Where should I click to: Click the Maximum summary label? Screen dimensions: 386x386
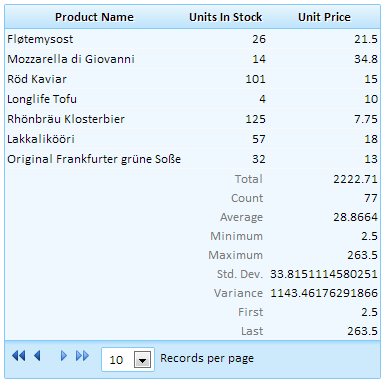pyautogui.click(x=236, y=255)
